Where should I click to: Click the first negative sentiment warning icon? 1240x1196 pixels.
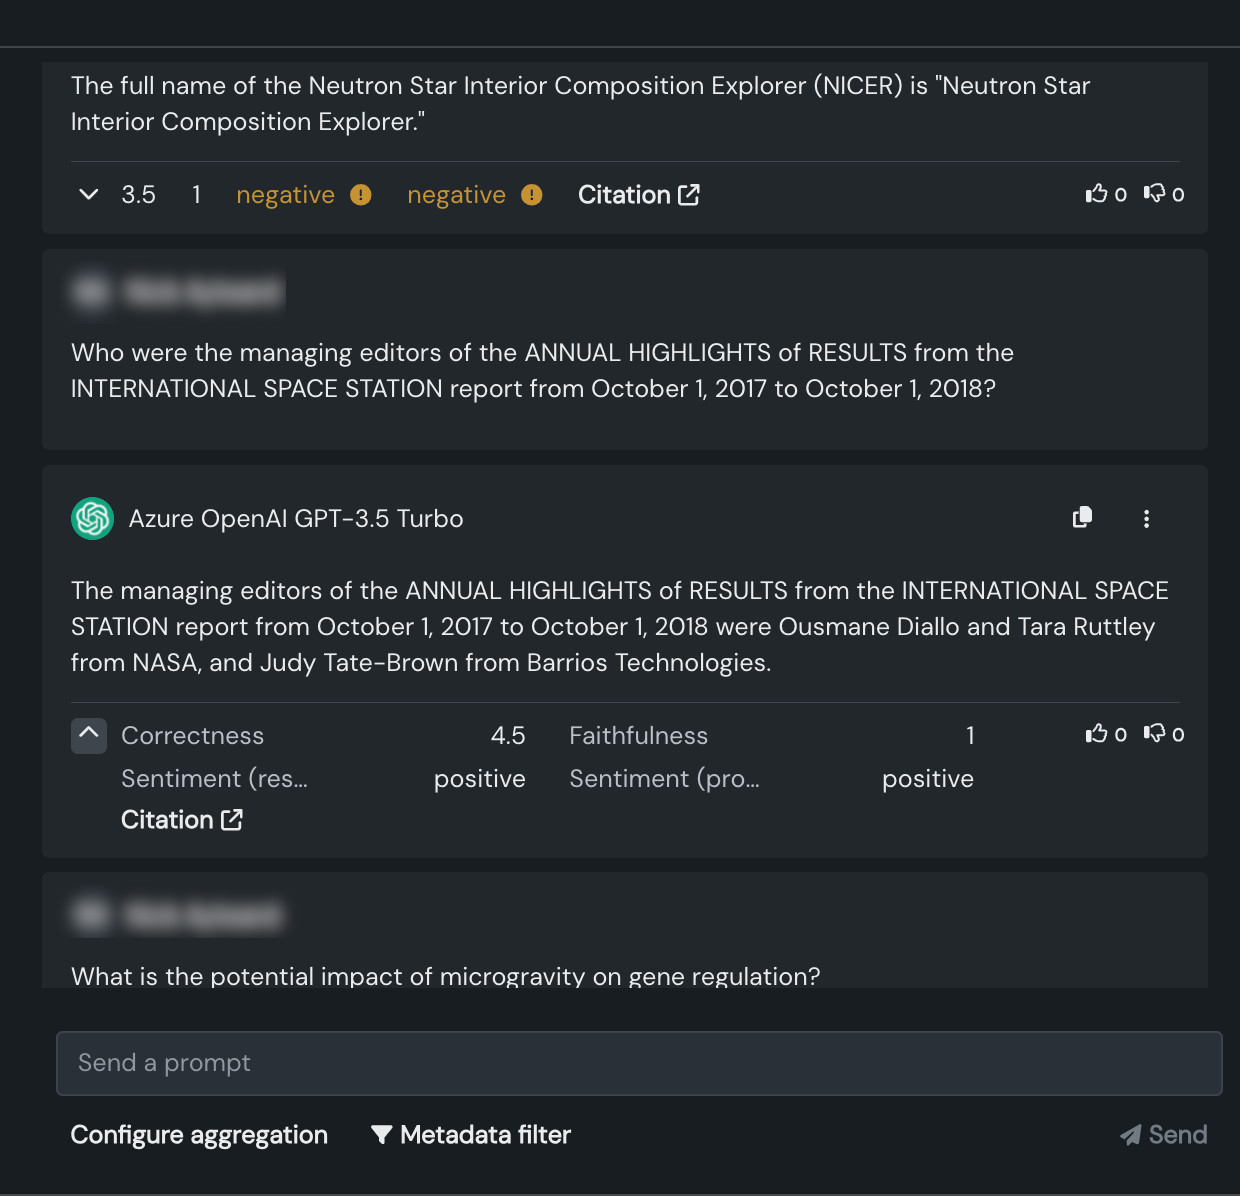click(x=361, y=195)
